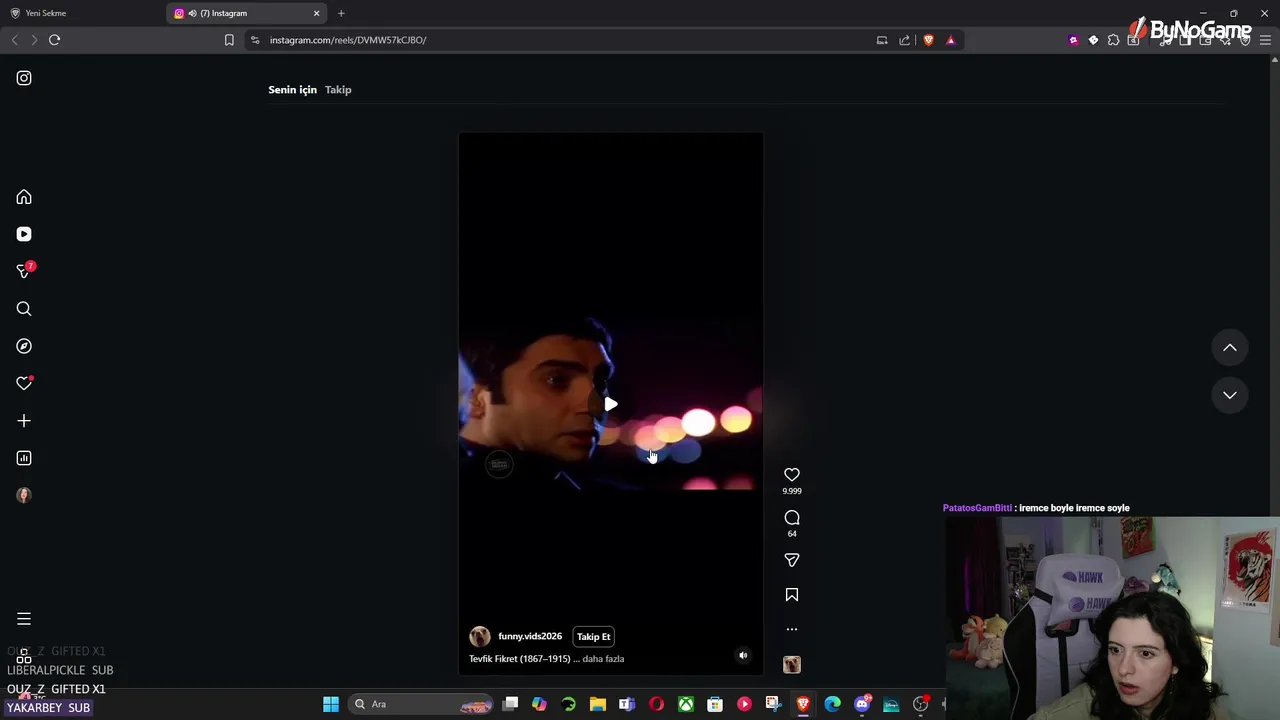Open the Explore compass icon
1280x720 pixels.
[24, 346]
